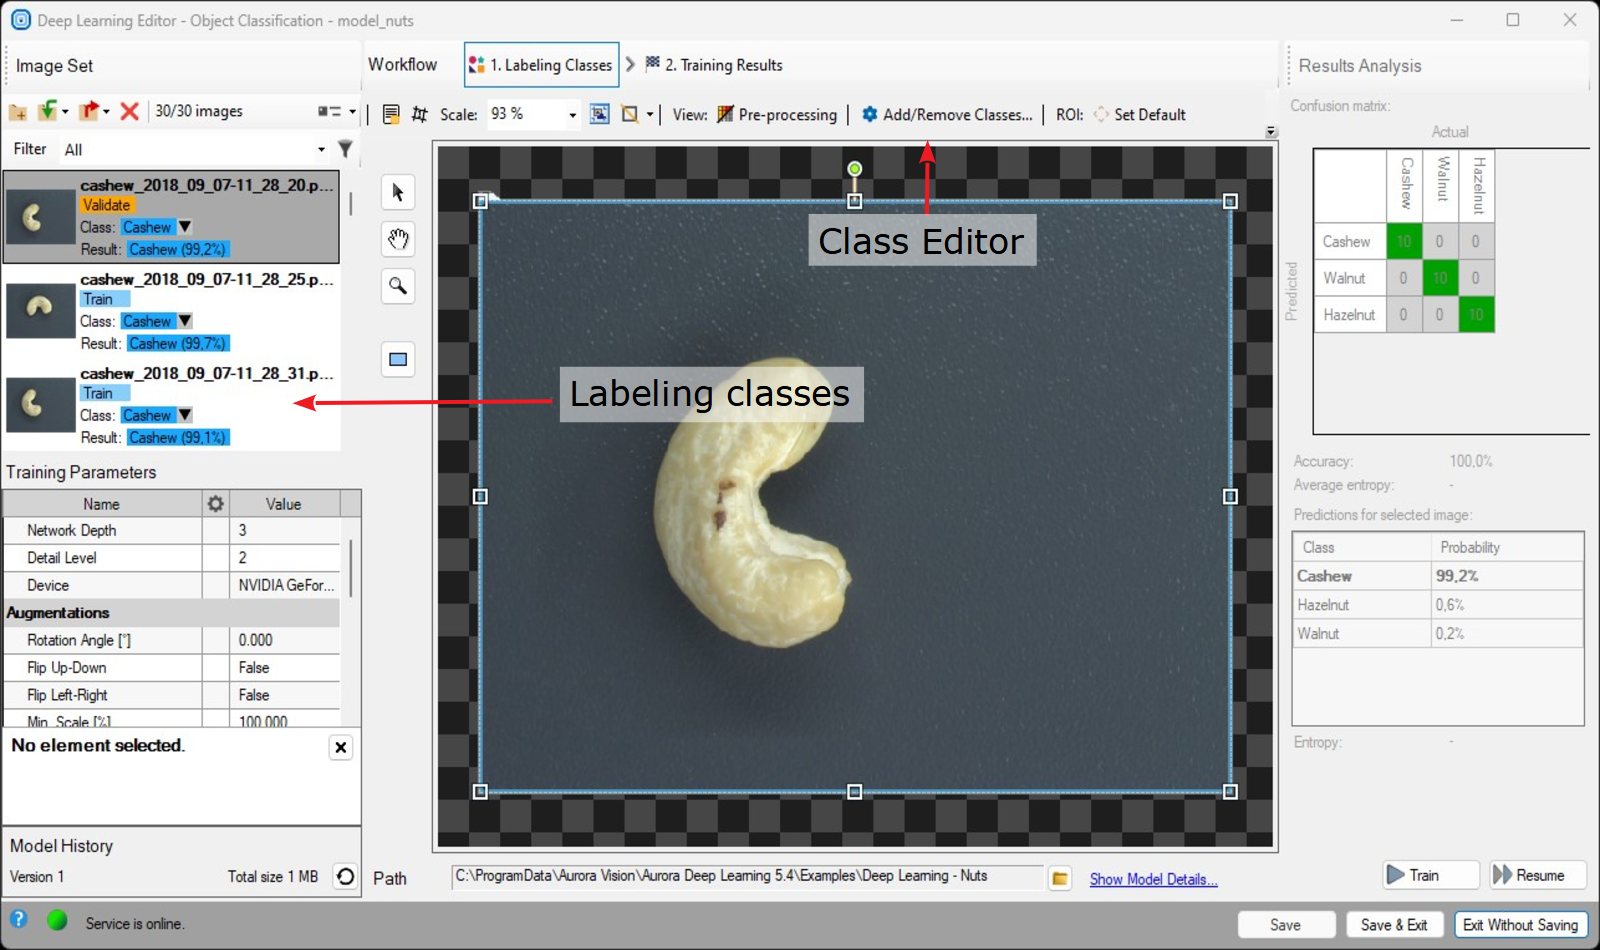1600x950 pixels.
Task: Open the Show Model Details link
Action: (x=1153, y=879)
